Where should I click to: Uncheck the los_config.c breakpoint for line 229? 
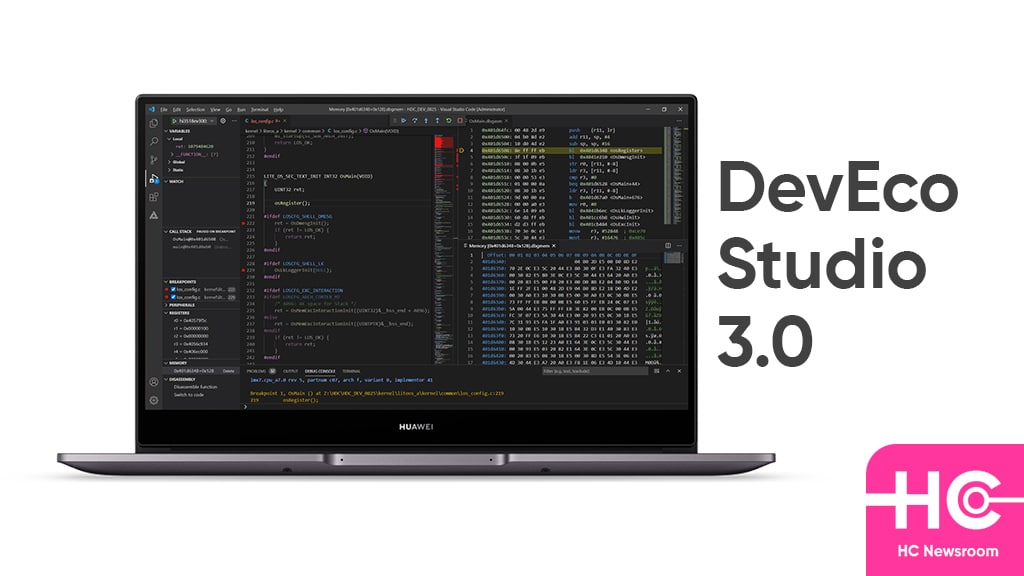click(x=173, y=297)
